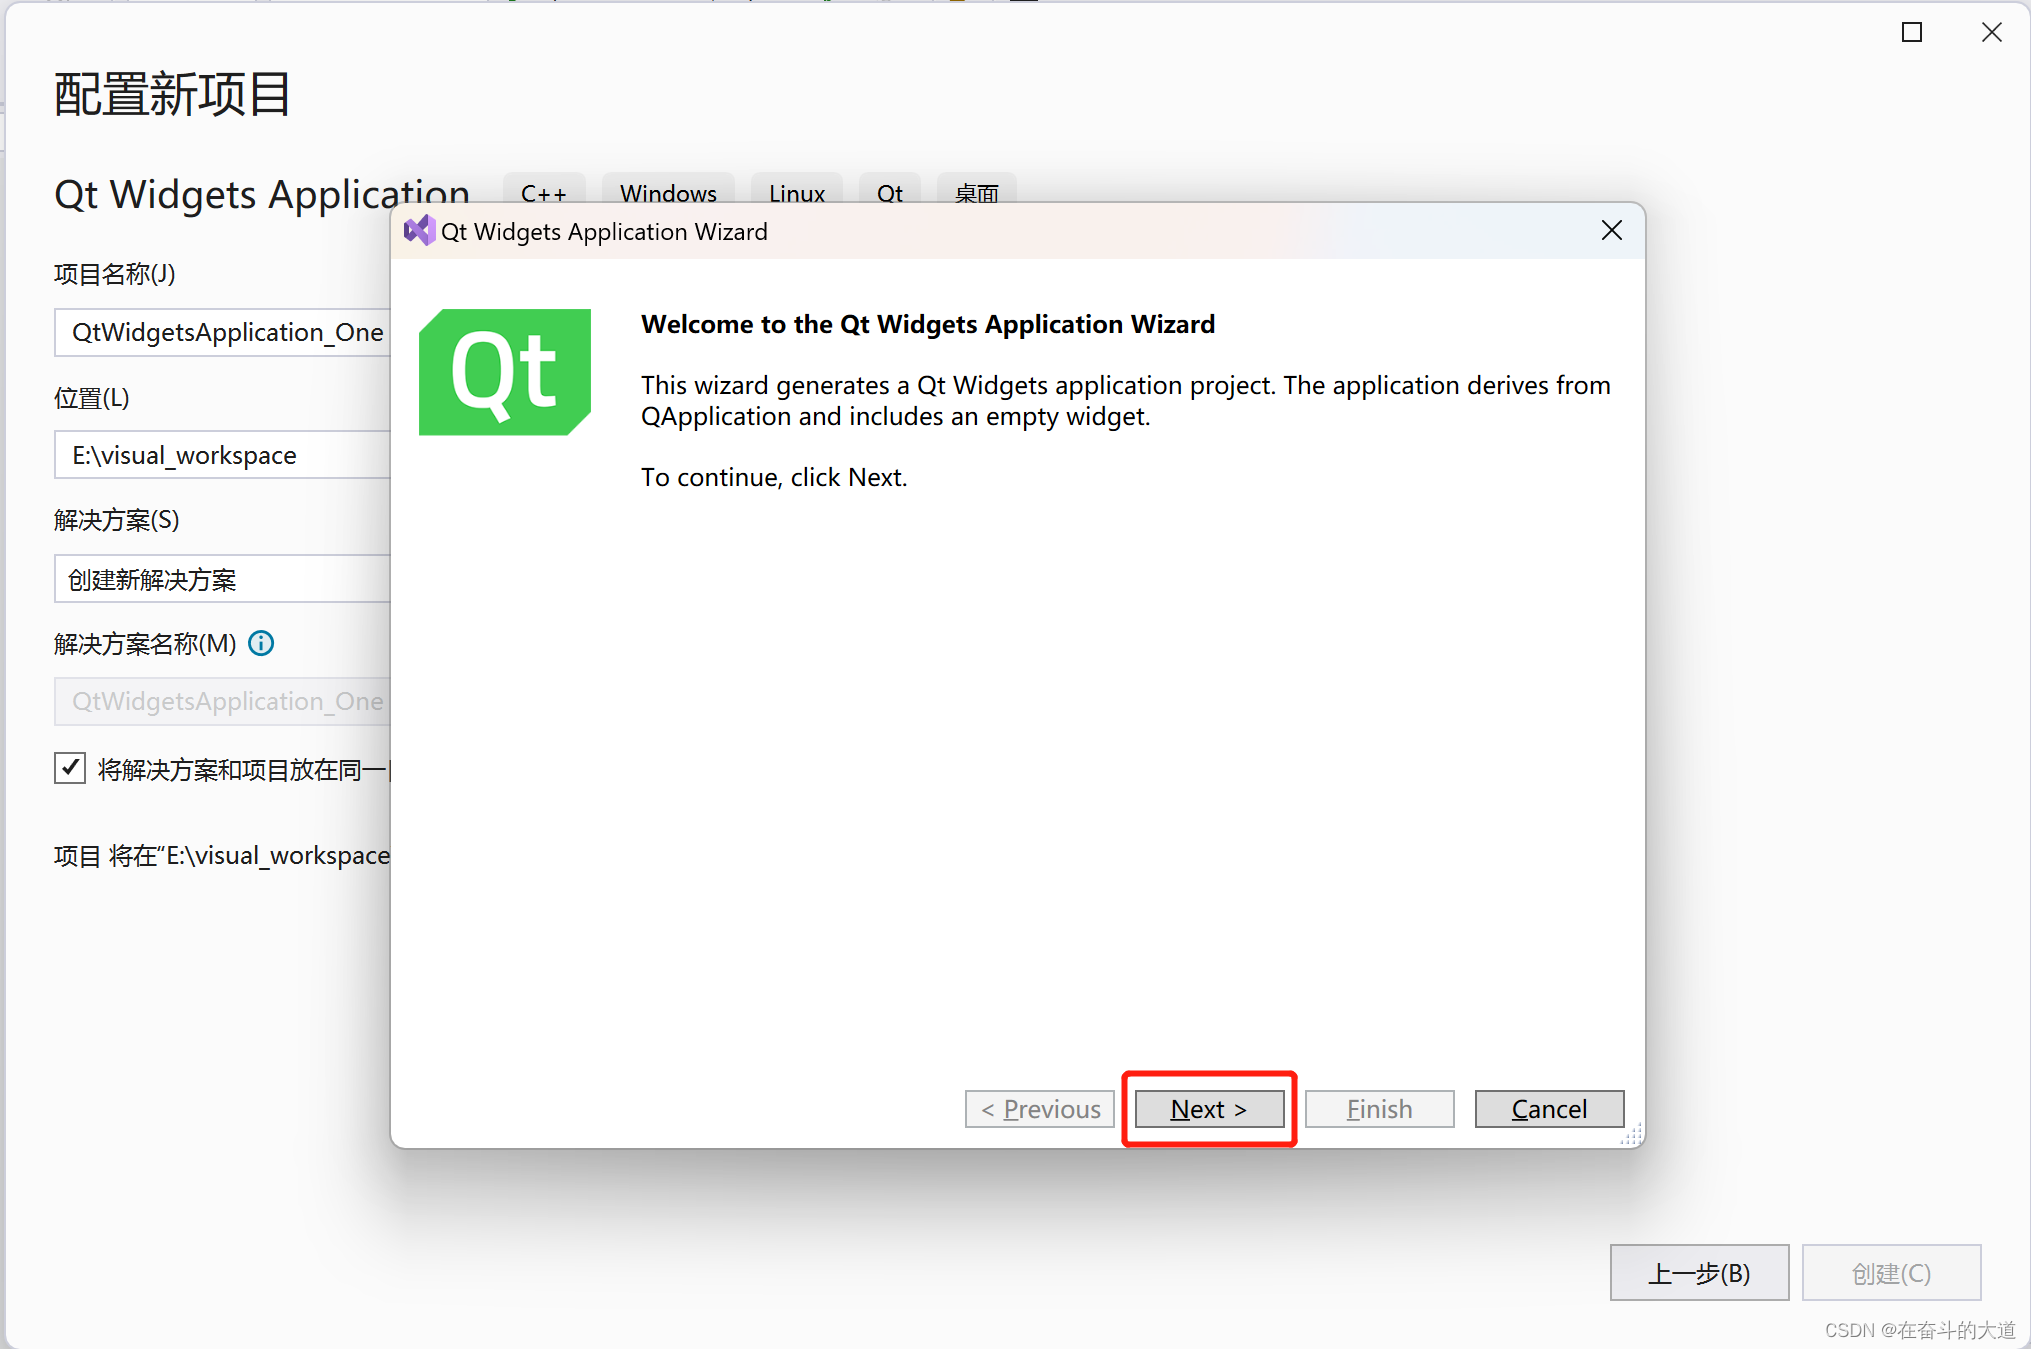Close the configure new project window
The image size is (2031, 1349).
point(1991,33)
